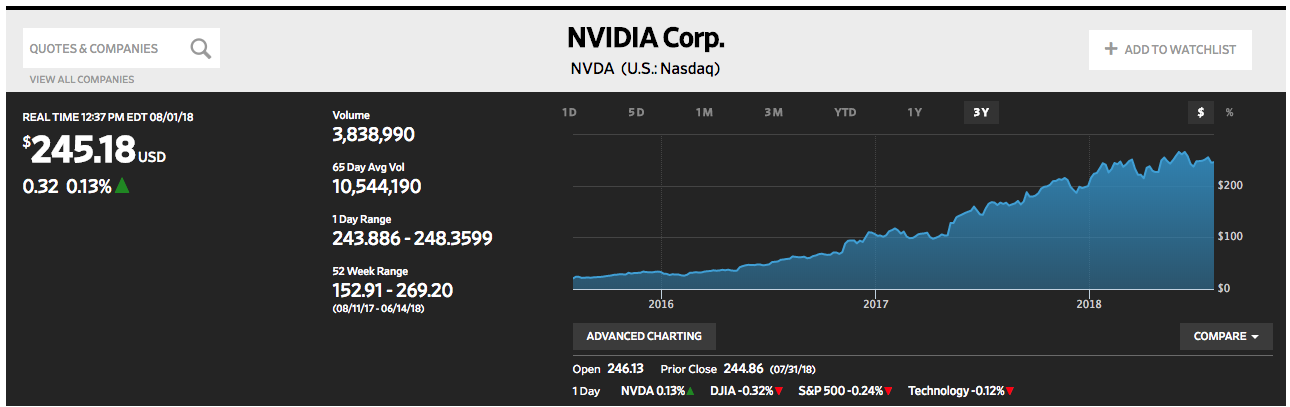Add NVIDIA to watchlist
This screenshot has height=407, width=1290.
(x=1170, y=49)
